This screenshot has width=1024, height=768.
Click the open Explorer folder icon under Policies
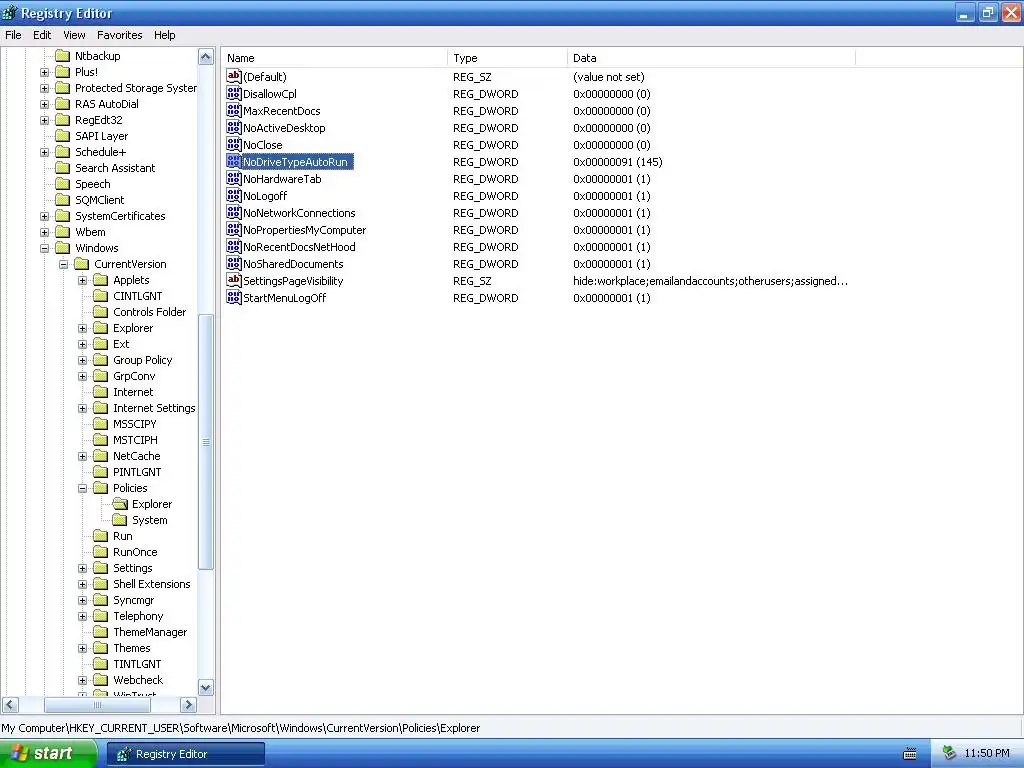120,504
